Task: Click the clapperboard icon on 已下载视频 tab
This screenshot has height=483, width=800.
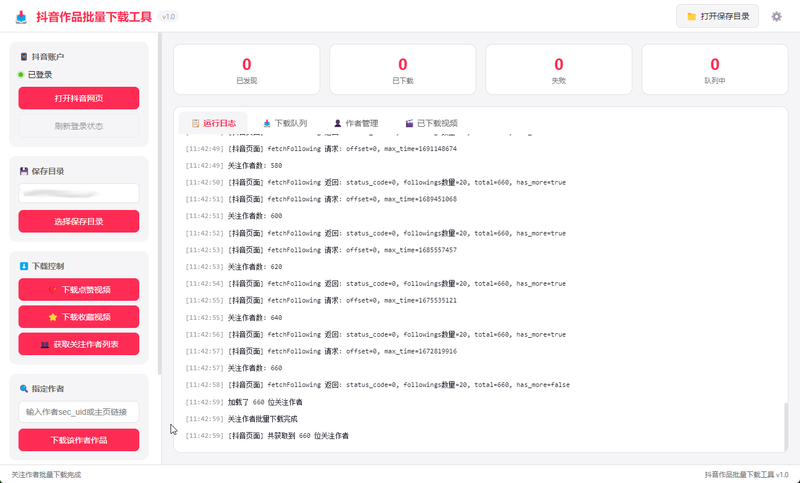Action: [409, 123]
